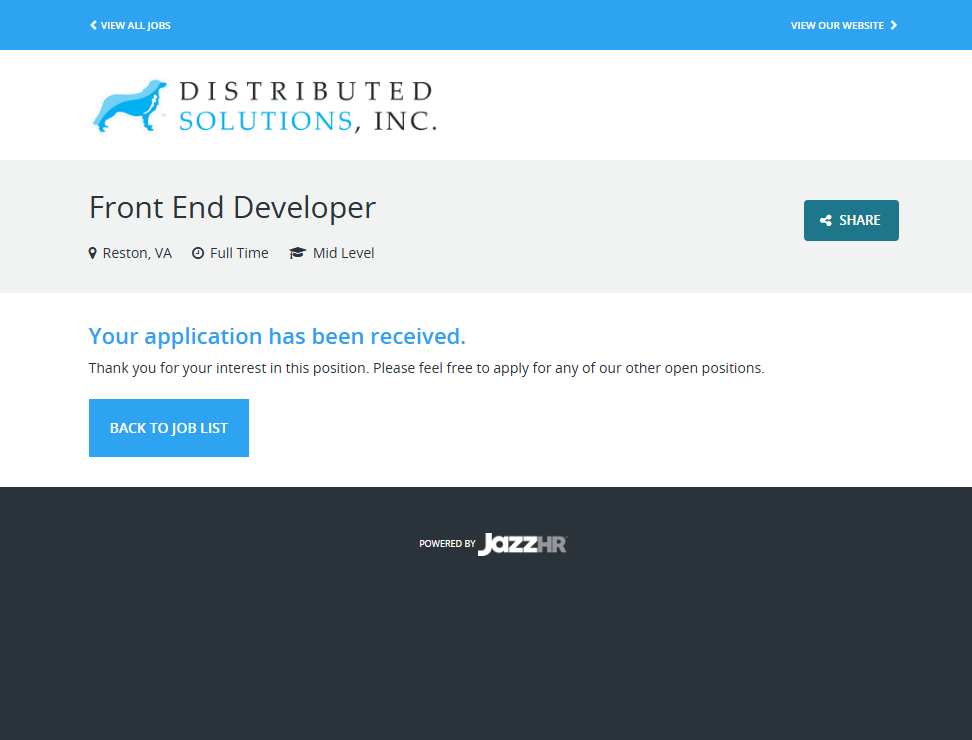Click the right chevron beside View Our Website
The height and width of the screenshot is (740, 972).
tap(894, 25)
